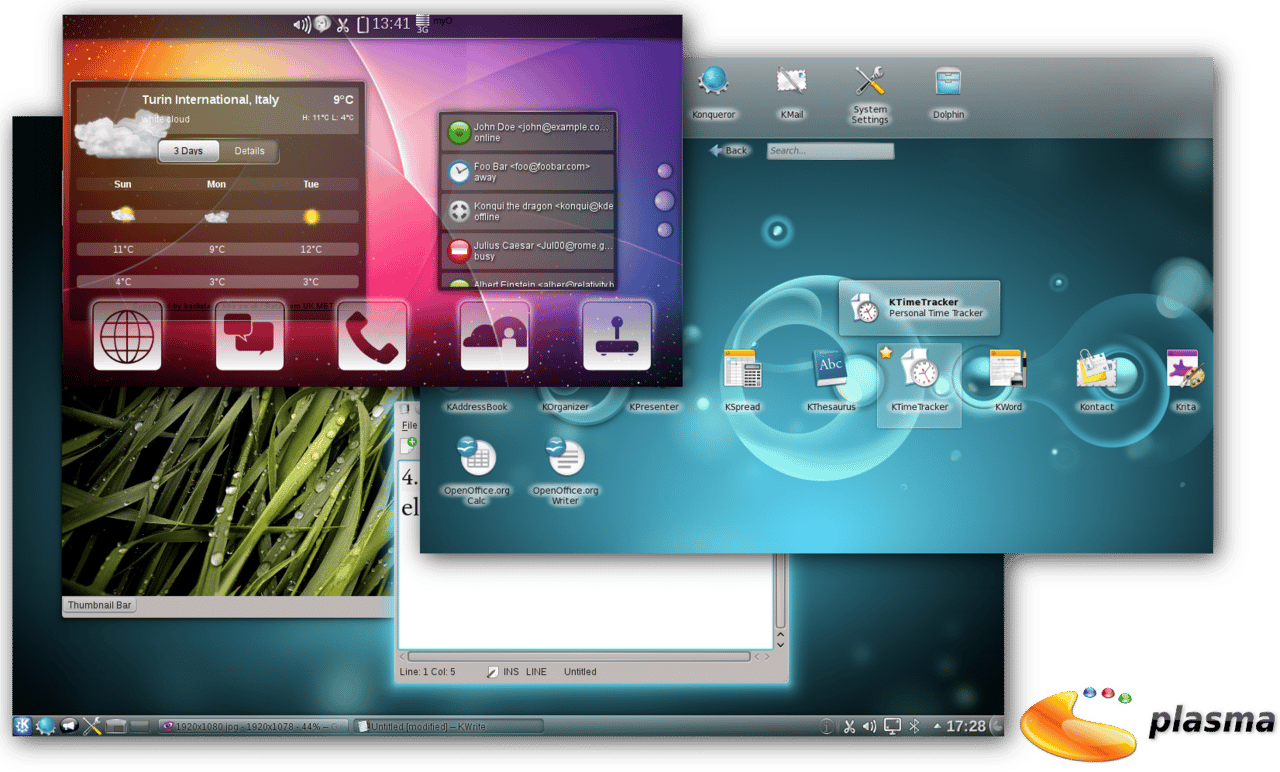
Task: Open Konqueror from the netbook launcher
Action: click(x=713, y=91)
